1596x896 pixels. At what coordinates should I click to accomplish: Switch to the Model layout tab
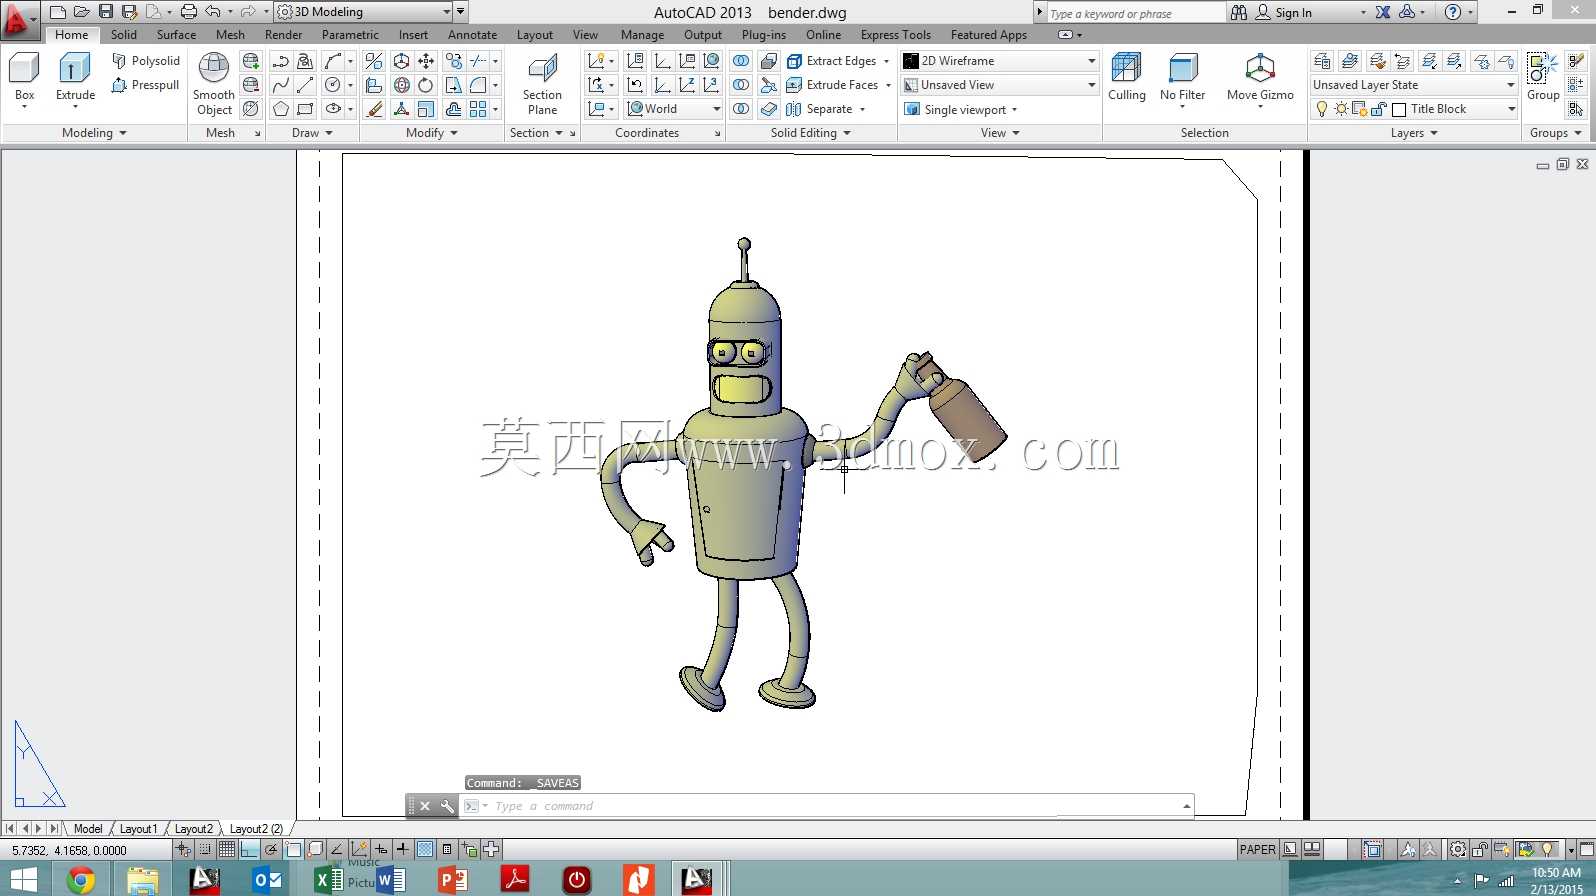[88, 829]
